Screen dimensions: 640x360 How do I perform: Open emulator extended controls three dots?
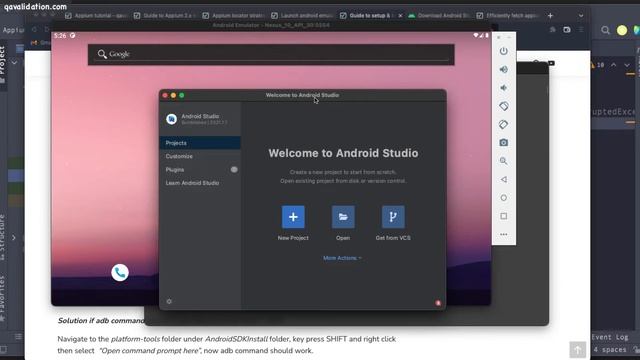(x=504, y=234)
